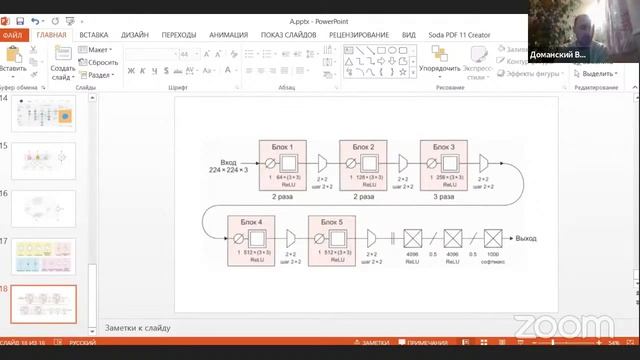Image resolution: width=640 pixels, height=360 pixels.
Task: Align text to the left
Action: pyautogui.click(x=249, y=71)
